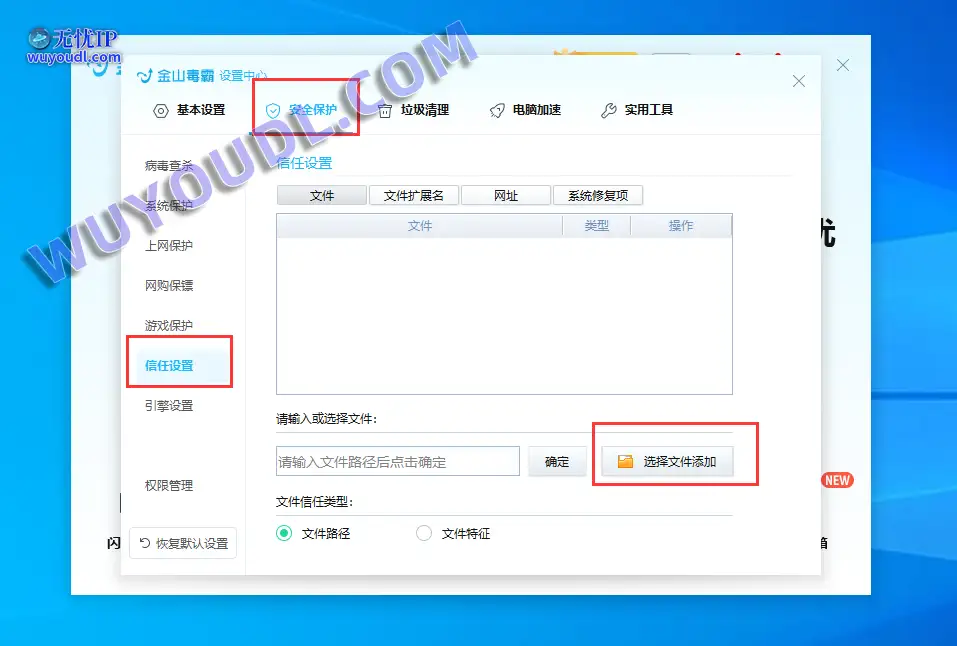Viewport: 957px width, 646px height.
Task: Click the file path input field
Action: click(x=398, y=462)
